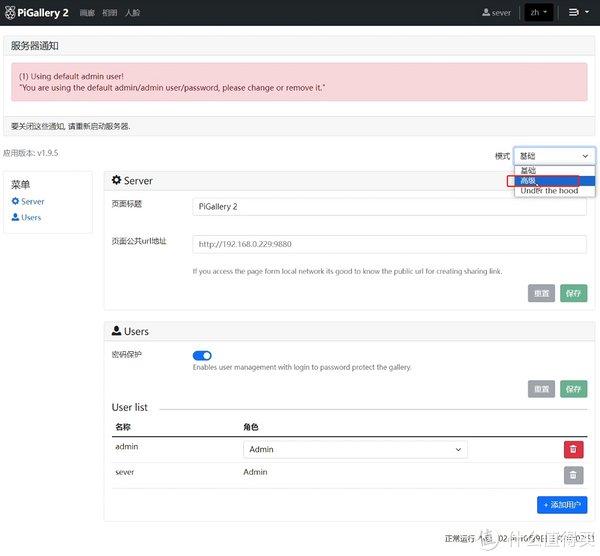Click the sever user account
This screenshot has width=600, height=556.
[496, 13]
